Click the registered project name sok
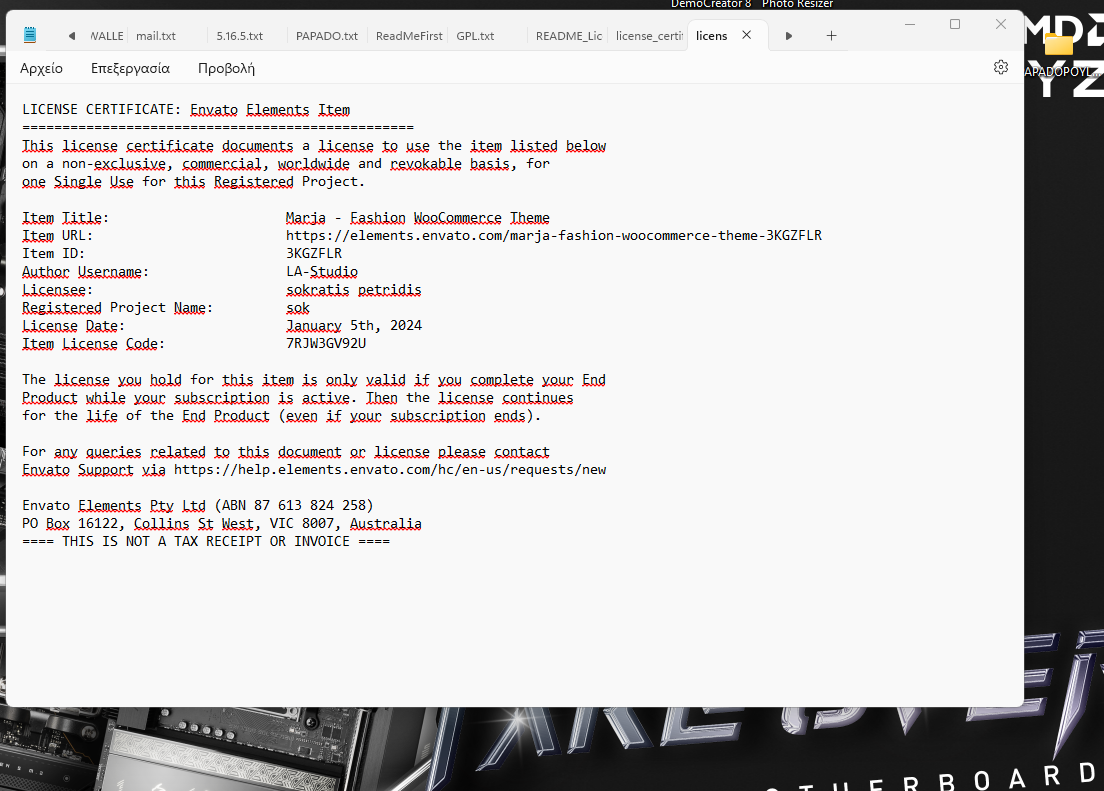 coord(298,308)
